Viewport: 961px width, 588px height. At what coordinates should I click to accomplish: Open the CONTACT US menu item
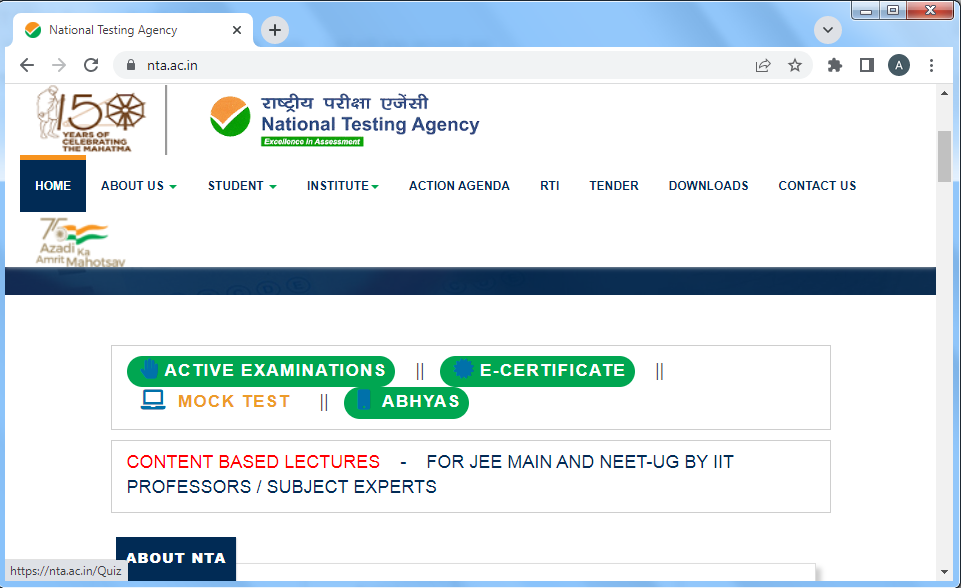tap(817, 186)
